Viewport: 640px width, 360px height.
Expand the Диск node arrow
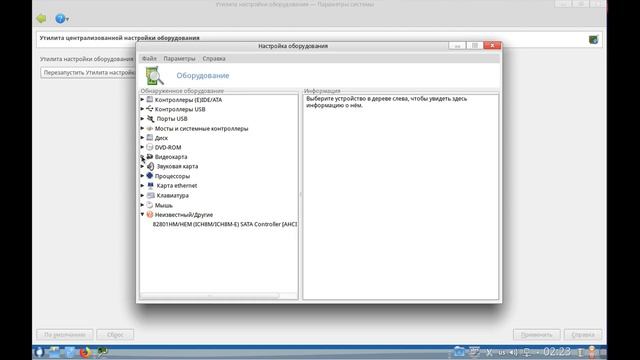[142, 138]
